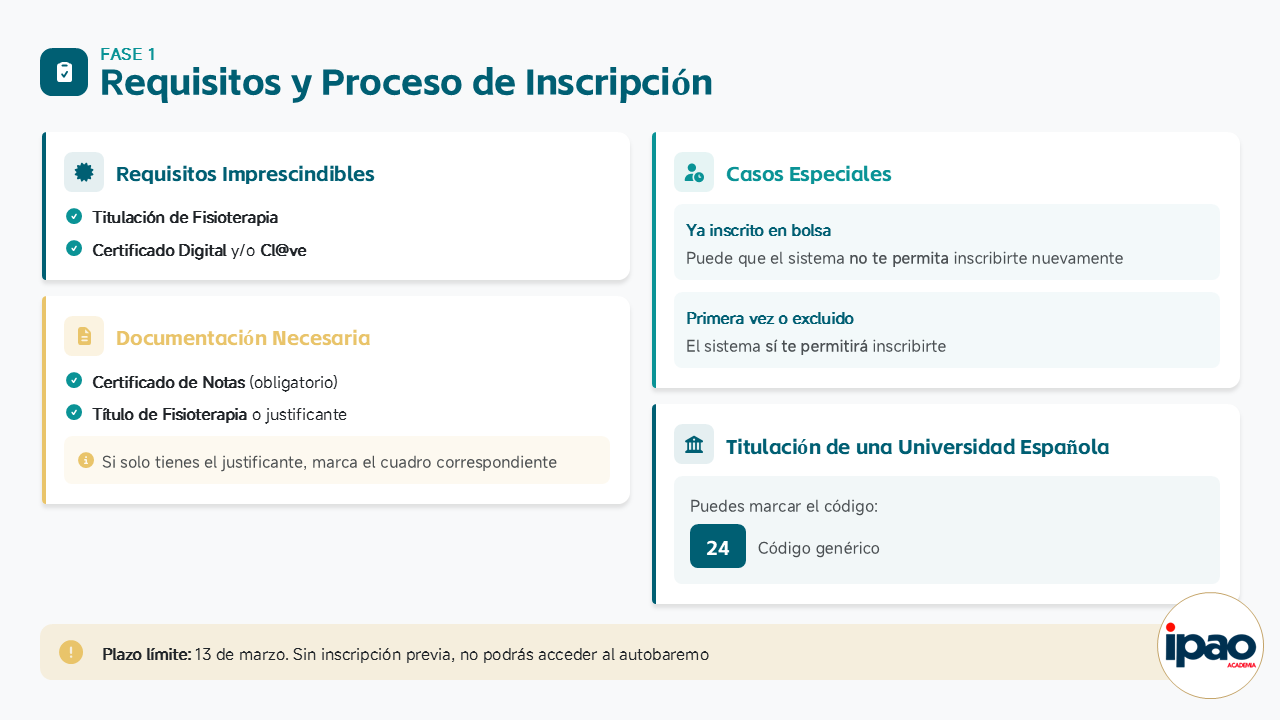Click the Titulación de una Universidad Española heading
1280x720 pixels.
click(x=917, y=447)
